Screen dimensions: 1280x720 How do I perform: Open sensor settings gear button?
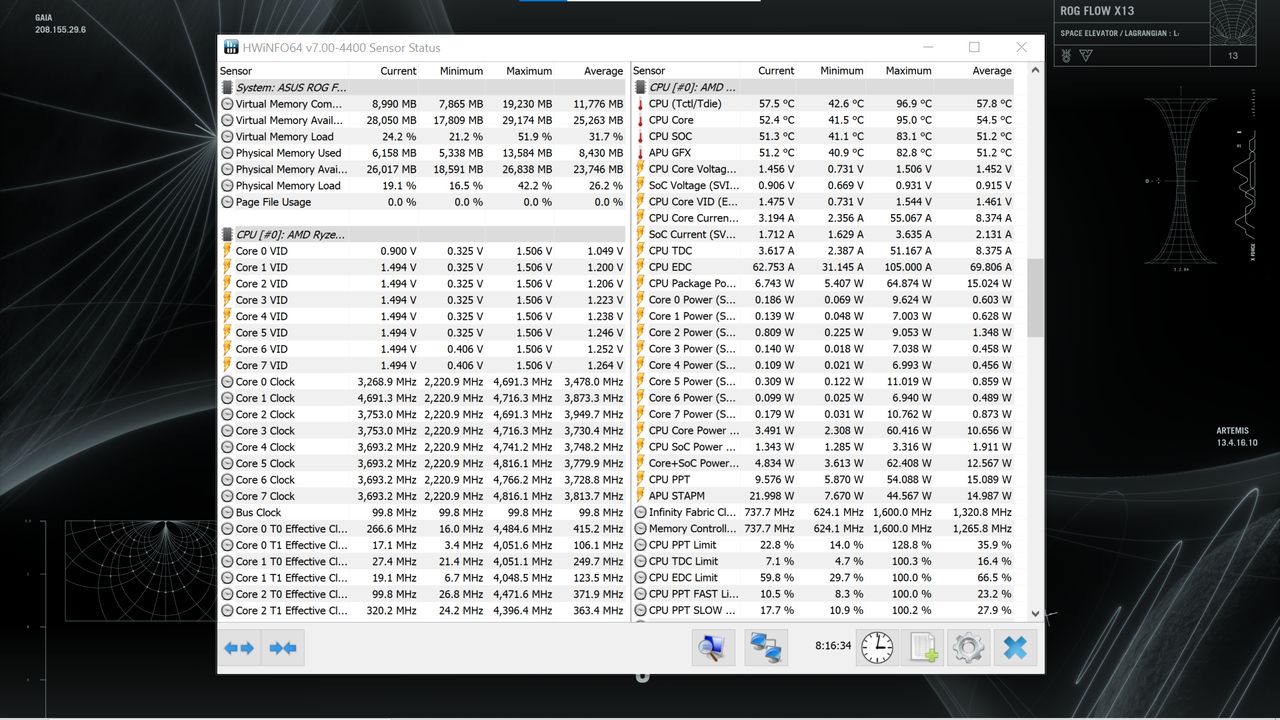[x=968, y=648]
